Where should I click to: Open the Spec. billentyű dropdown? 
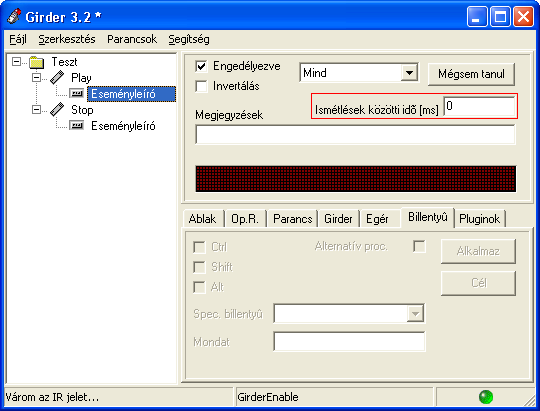(415, 314)
